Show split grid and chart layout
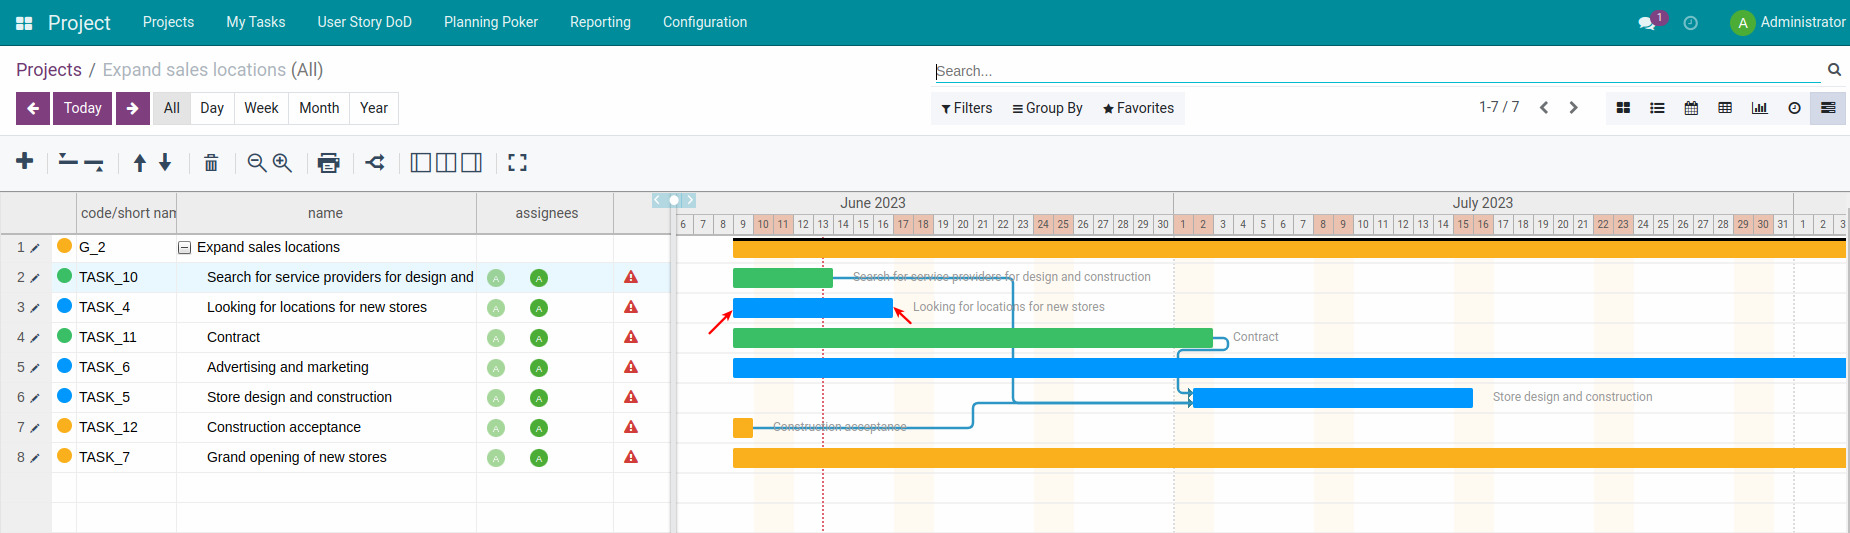The height and width of the screenshot is (533, 1850). 446,162
